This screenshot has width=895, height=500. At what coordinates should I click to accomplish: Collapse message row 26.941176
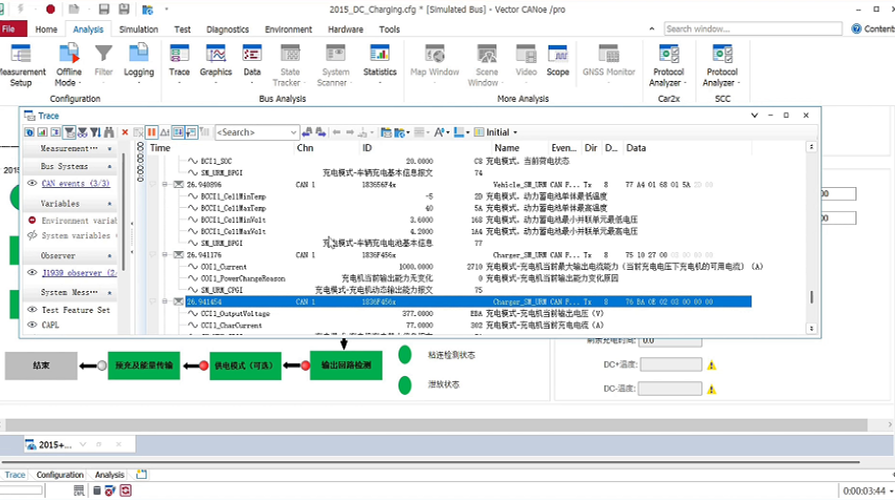(164, 255)
